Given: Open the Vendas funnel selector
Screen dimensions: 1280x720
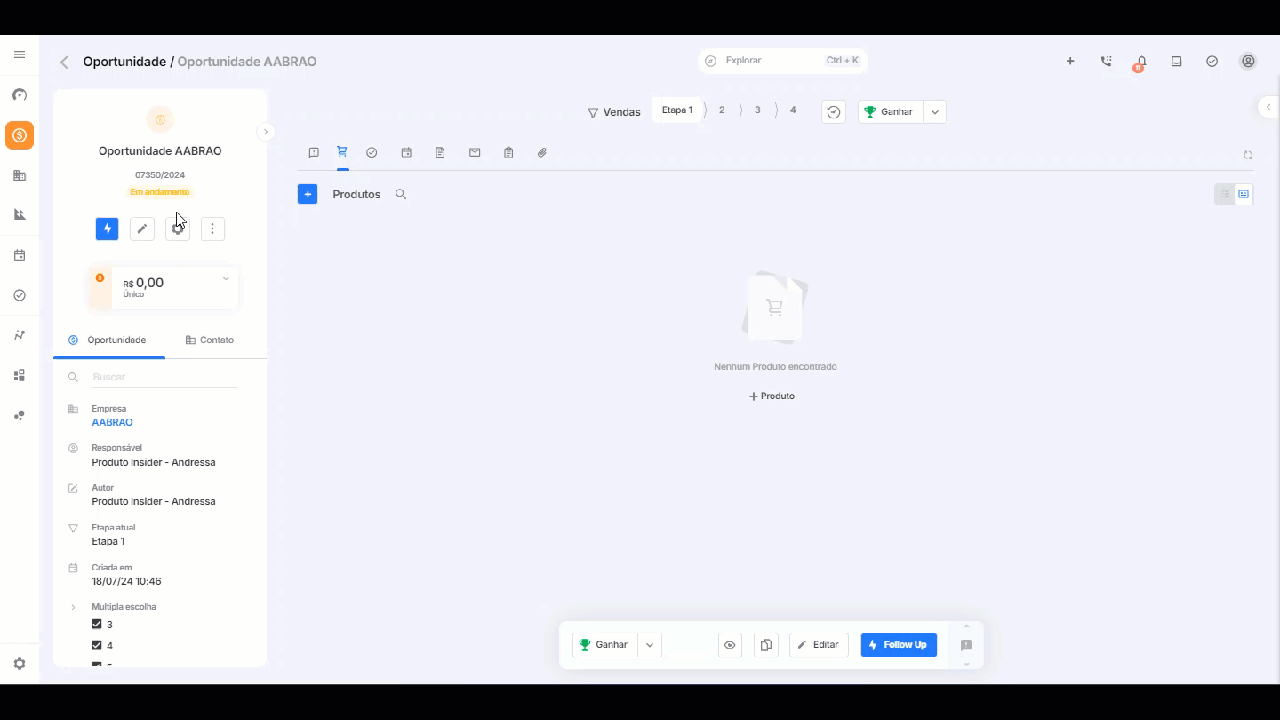Looking at the screenshot, I should [x=614, y=112].
